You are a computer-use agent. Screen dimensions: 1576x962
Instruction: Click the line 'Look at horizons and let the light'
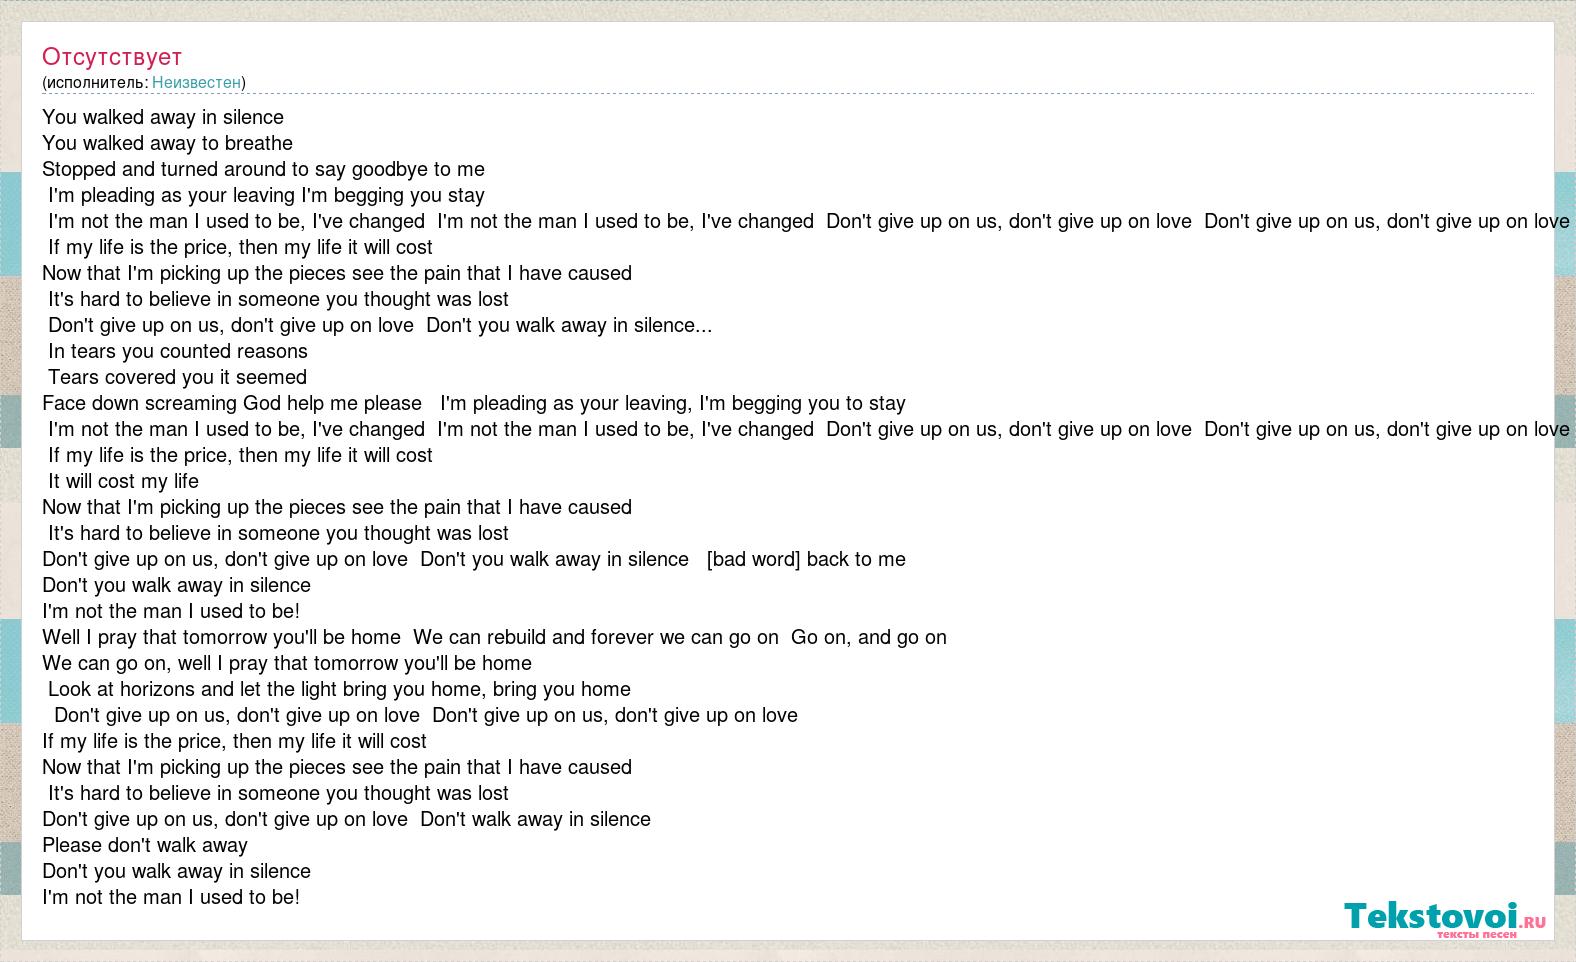(x=339, y=689)
